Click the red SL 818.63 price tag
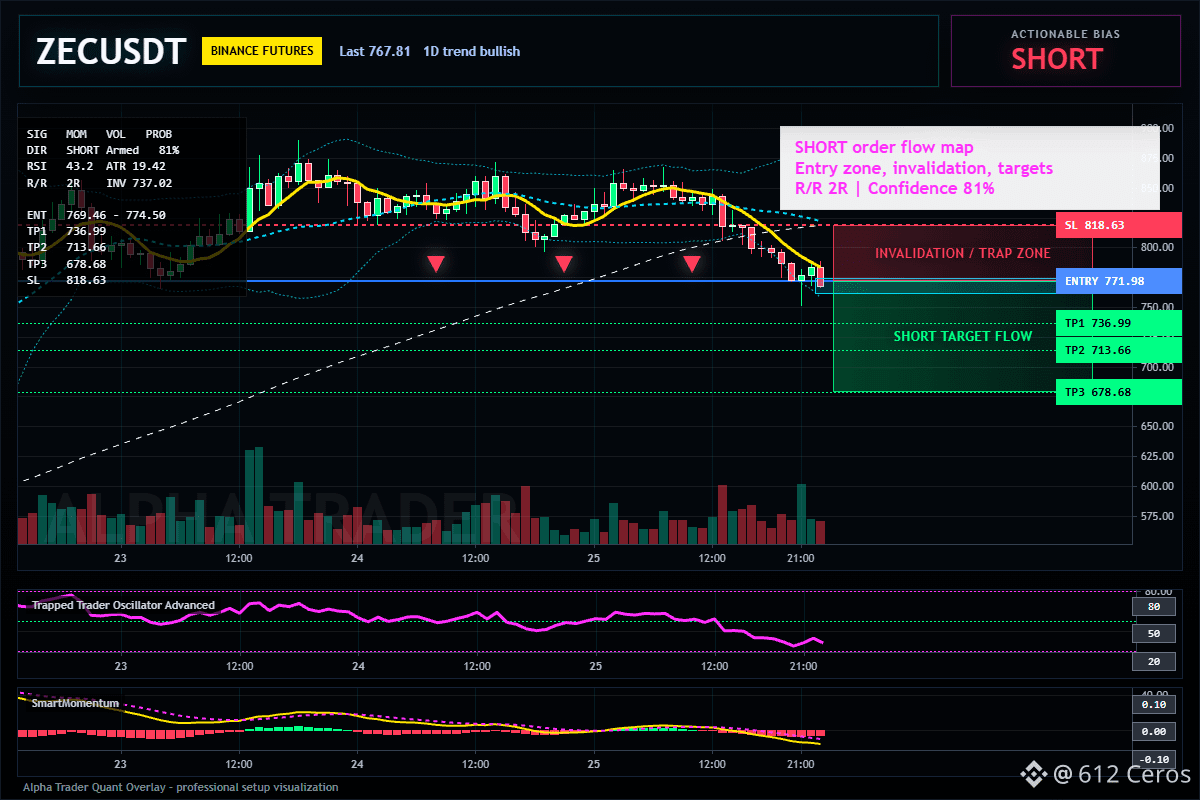 (1118, 225)
